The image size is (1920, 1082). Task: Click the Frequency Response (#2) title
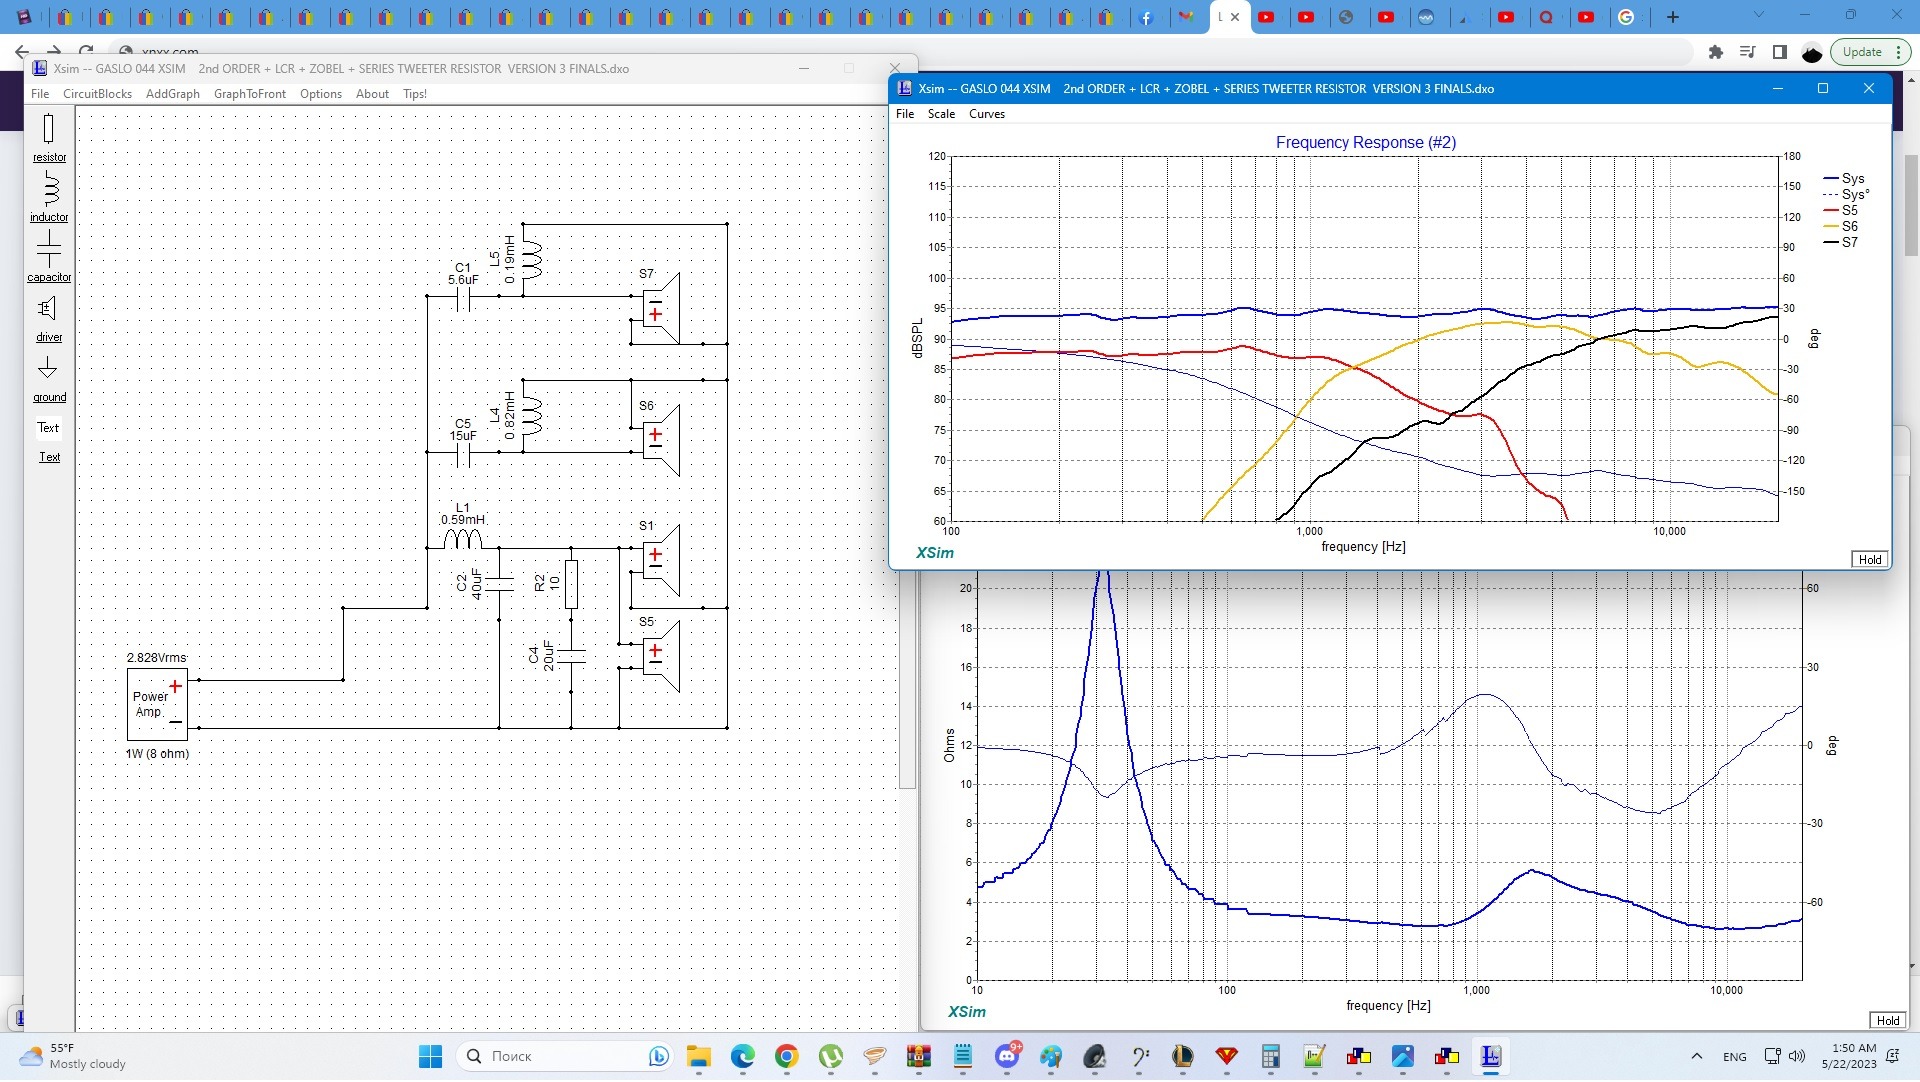coord(1366,143)
